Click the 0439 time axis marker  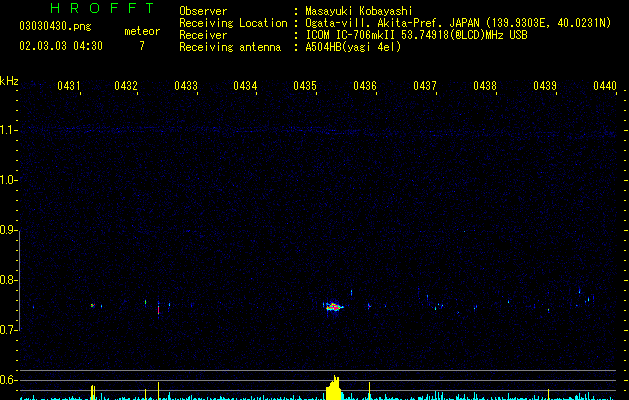pos(545,86)
